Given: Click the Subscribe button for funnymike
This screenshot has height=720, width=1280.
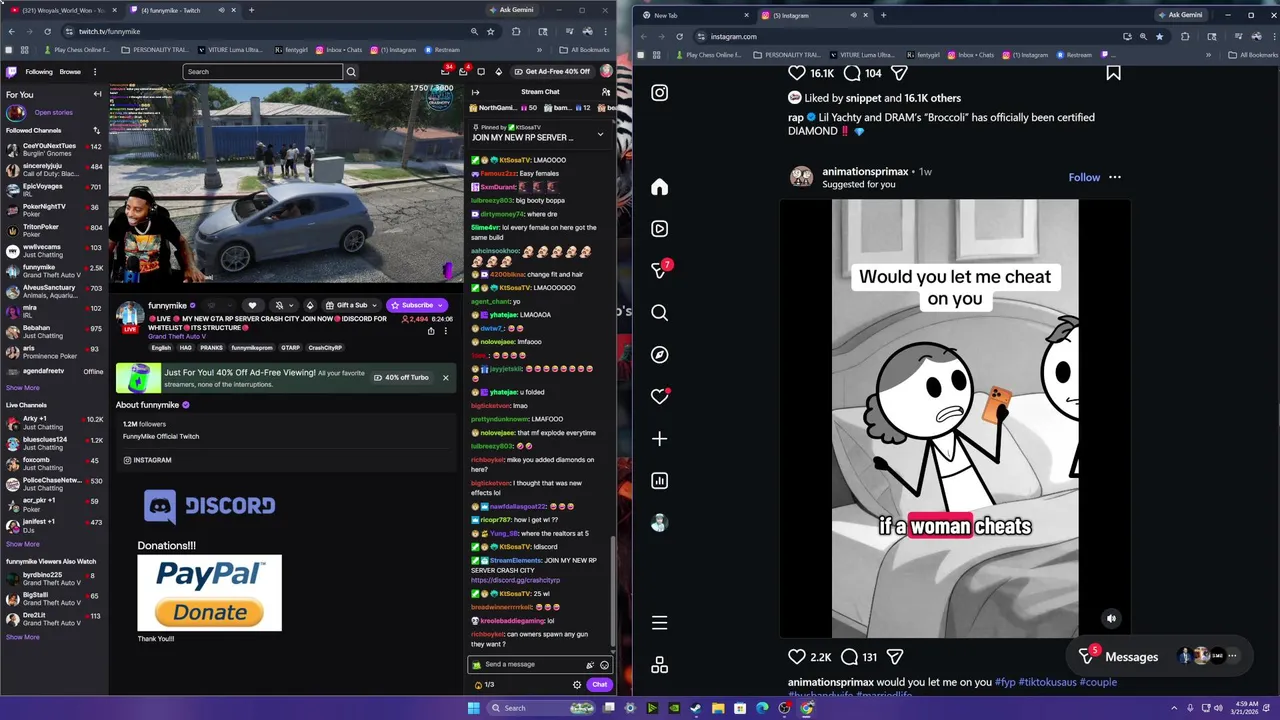Looking at the screenshot, I should [417, 305].
